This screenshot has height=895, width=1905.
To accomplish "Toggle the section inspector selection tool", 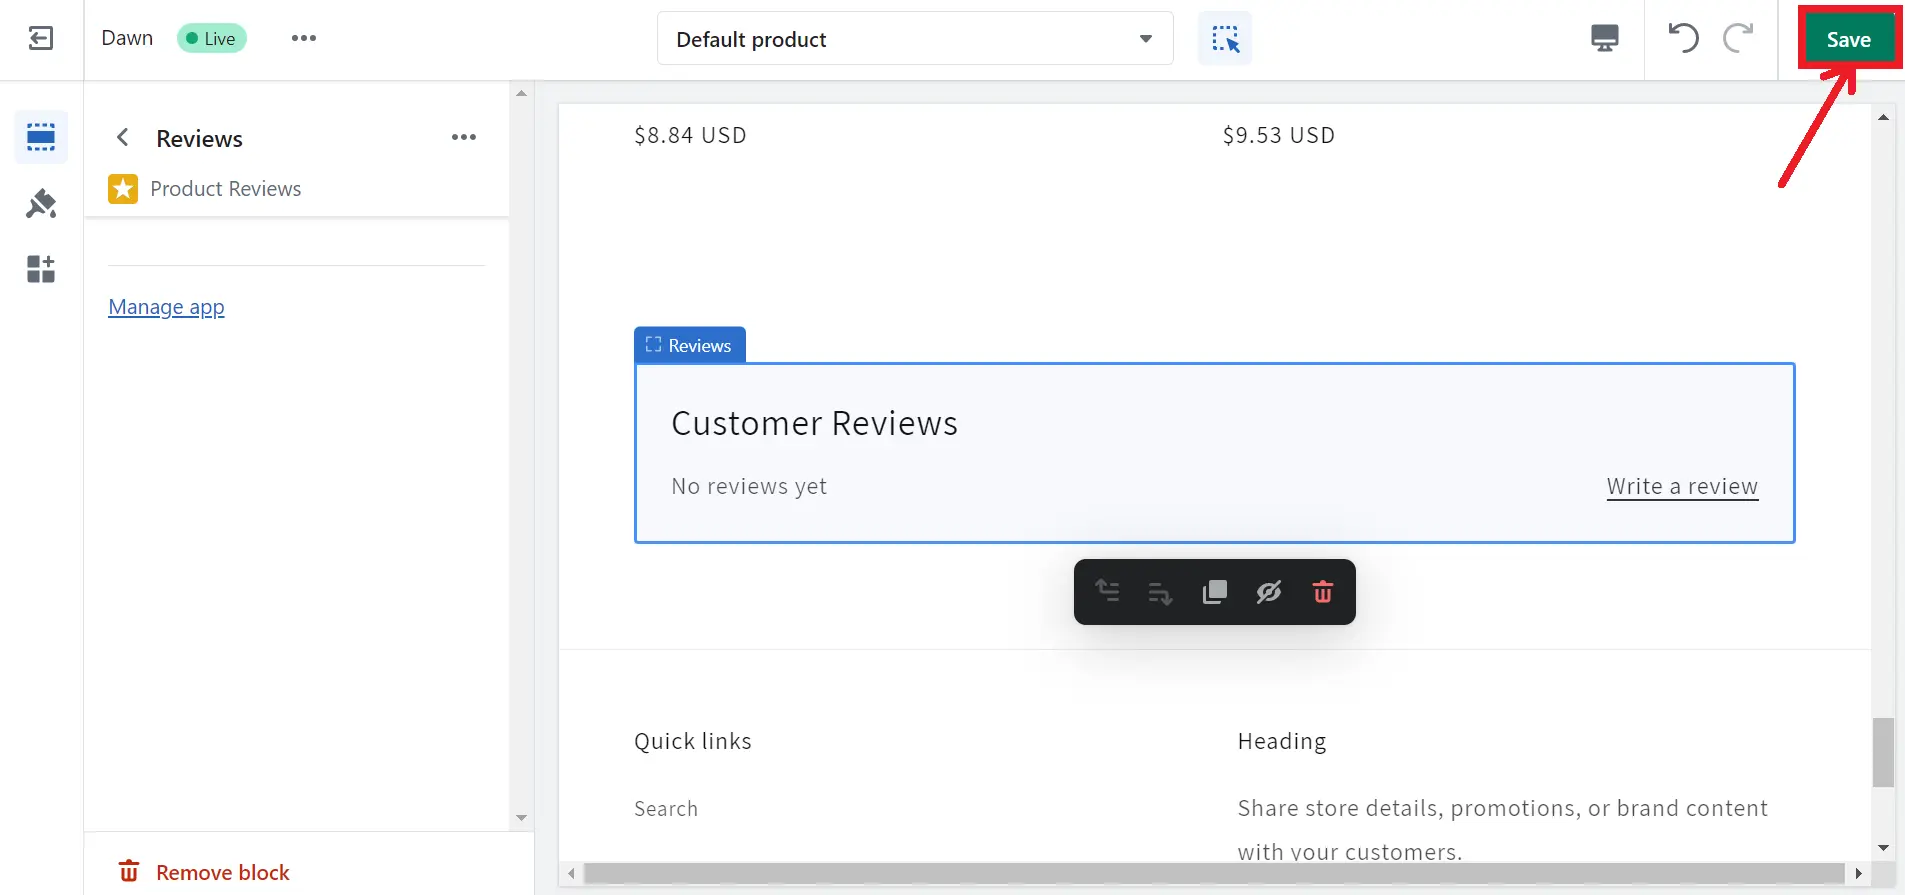I will 1225,39.
